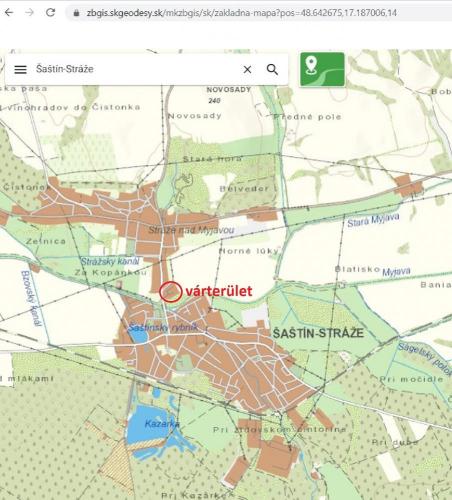
Task: Click the ŠAŠTÍN-STRÁŽE town label
Action: 318,333
